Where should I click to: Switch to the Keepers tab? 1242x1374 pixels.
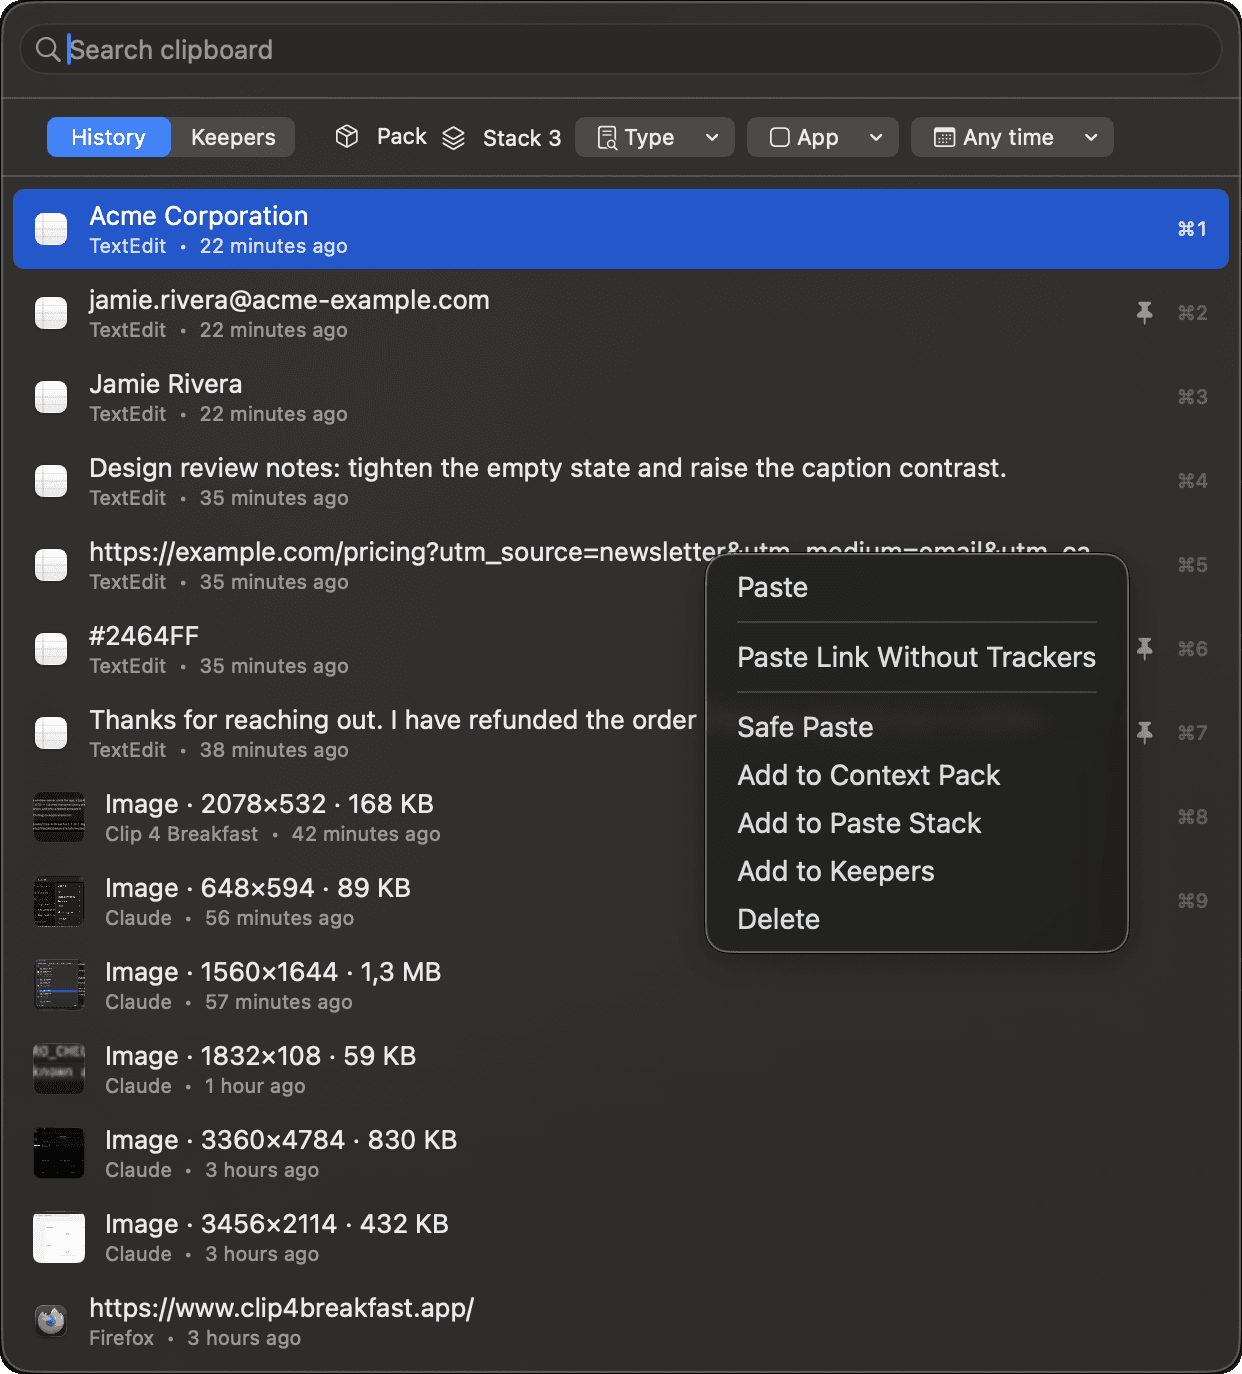pos(233,137)
